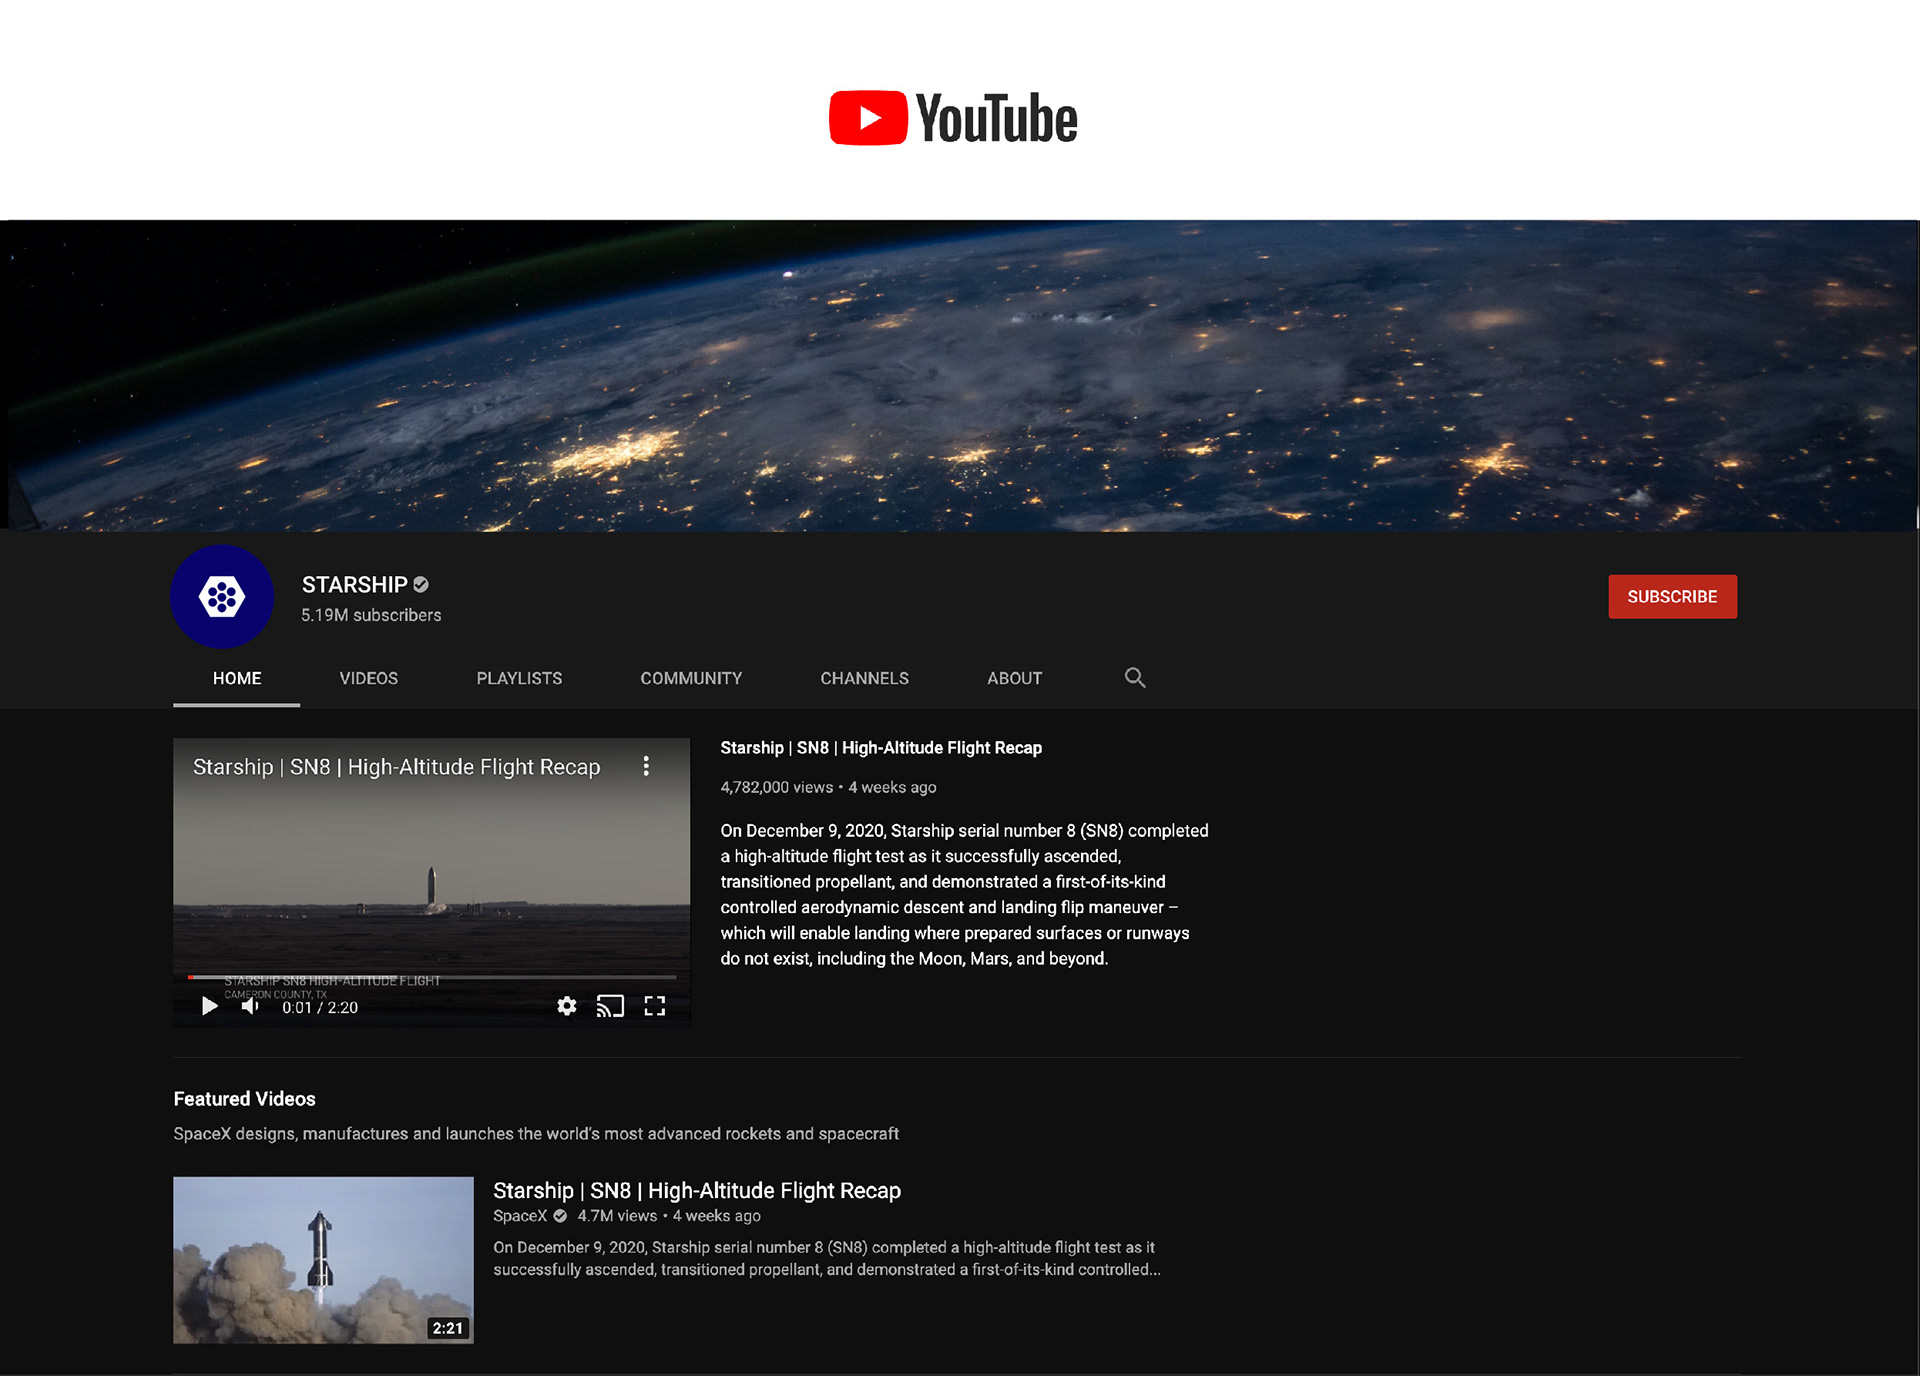Click the Starship channel avatar
This screenshot has width=1920, height=1376.
(x=222, y=597)
